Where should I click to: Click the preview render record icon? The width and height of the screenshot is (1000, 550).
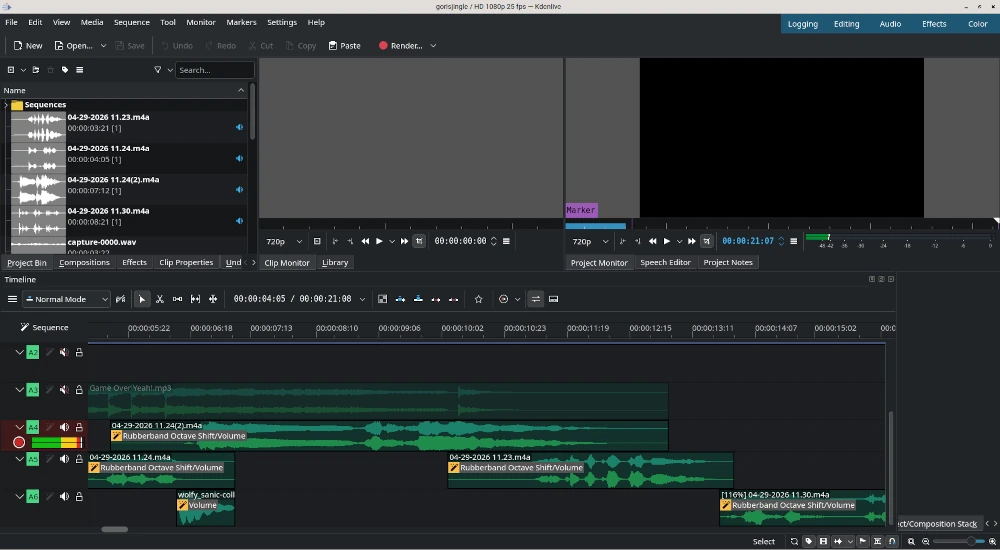pyautogui.click(x=504, y=299)
